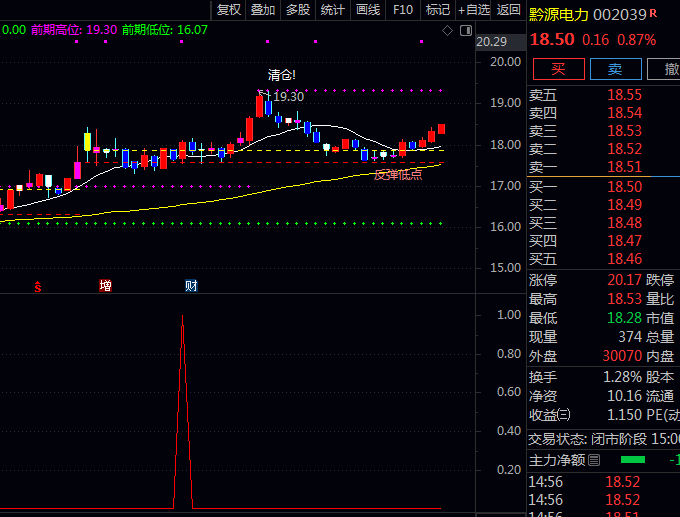The height and width of the screenshot is (517, 680).
Task: Click the 交易状态 status text
Action: pyautogui.click(x=604, y=439)
